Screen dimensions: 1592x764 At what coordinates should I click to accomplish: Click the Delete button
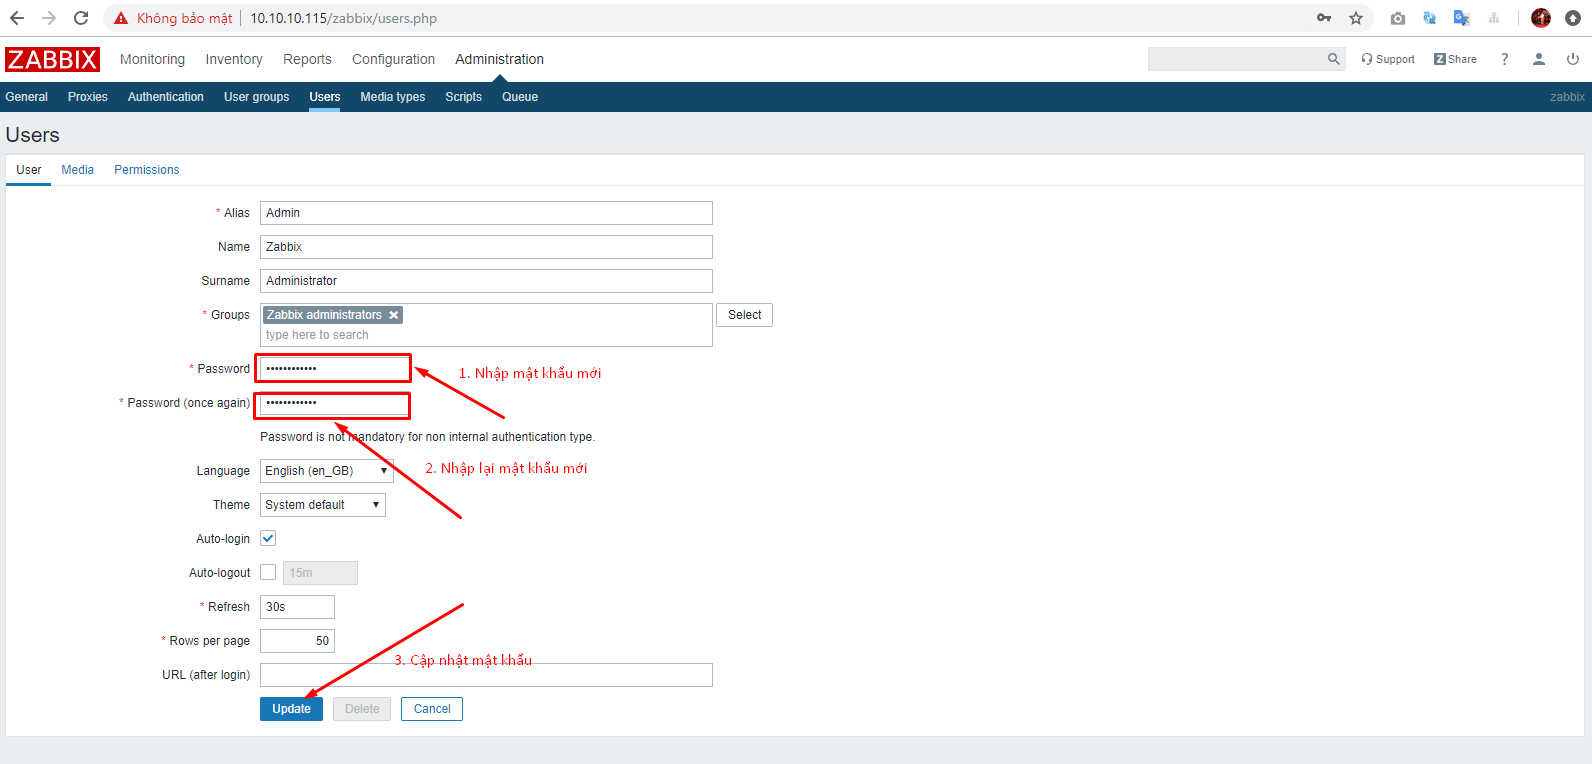[362, 709]
